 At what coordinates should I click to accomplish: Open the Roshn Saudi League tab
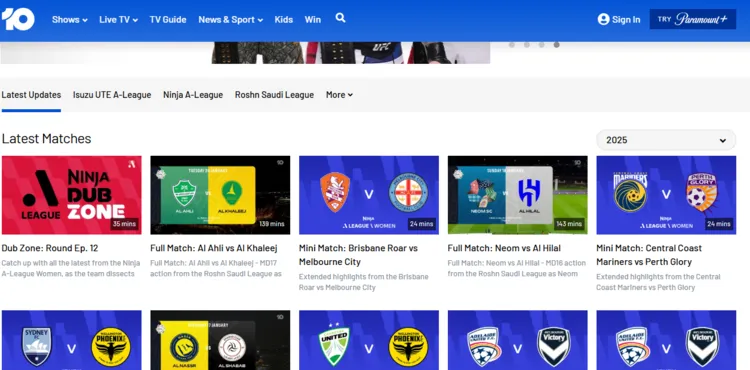[x=274, y=95]
